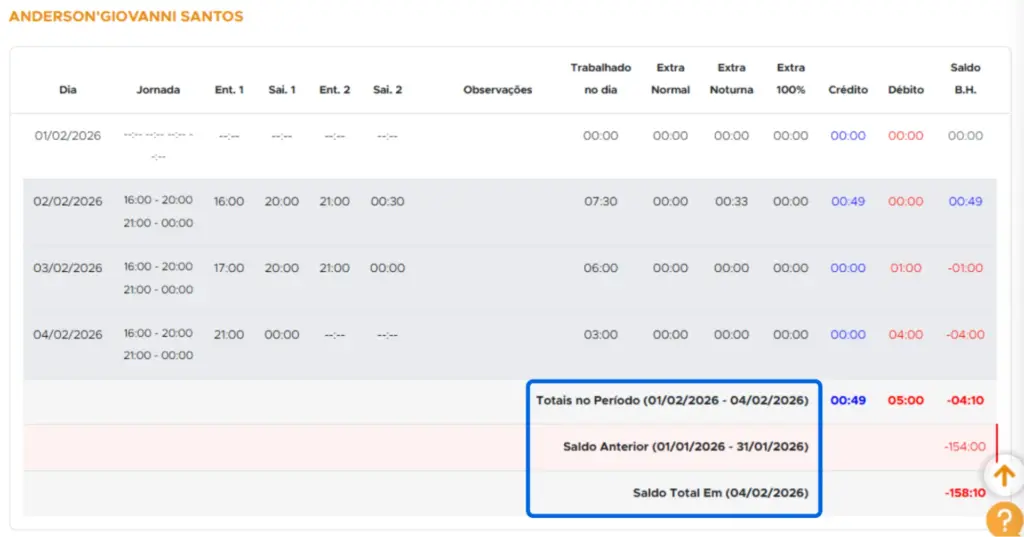The image size is (1024, 537).
Task: Select the Débito column header
Action: click(x=906, y=90)
